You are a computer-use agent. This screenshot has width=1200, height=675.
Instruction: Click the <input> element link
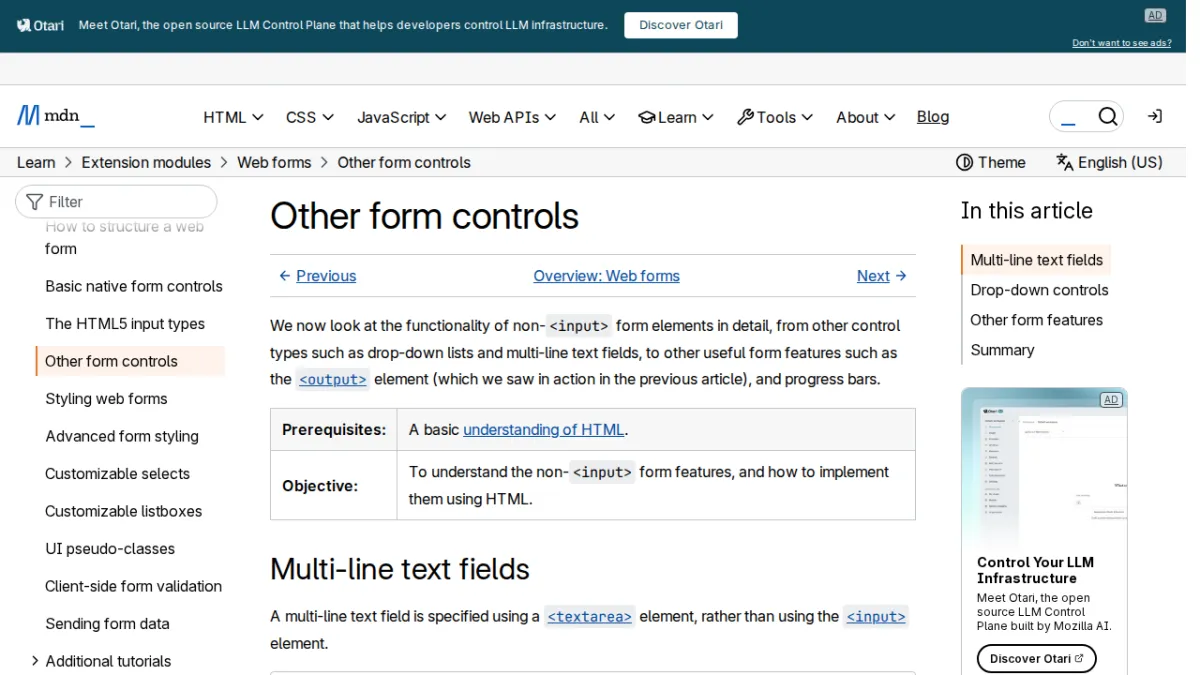point(875,616)
